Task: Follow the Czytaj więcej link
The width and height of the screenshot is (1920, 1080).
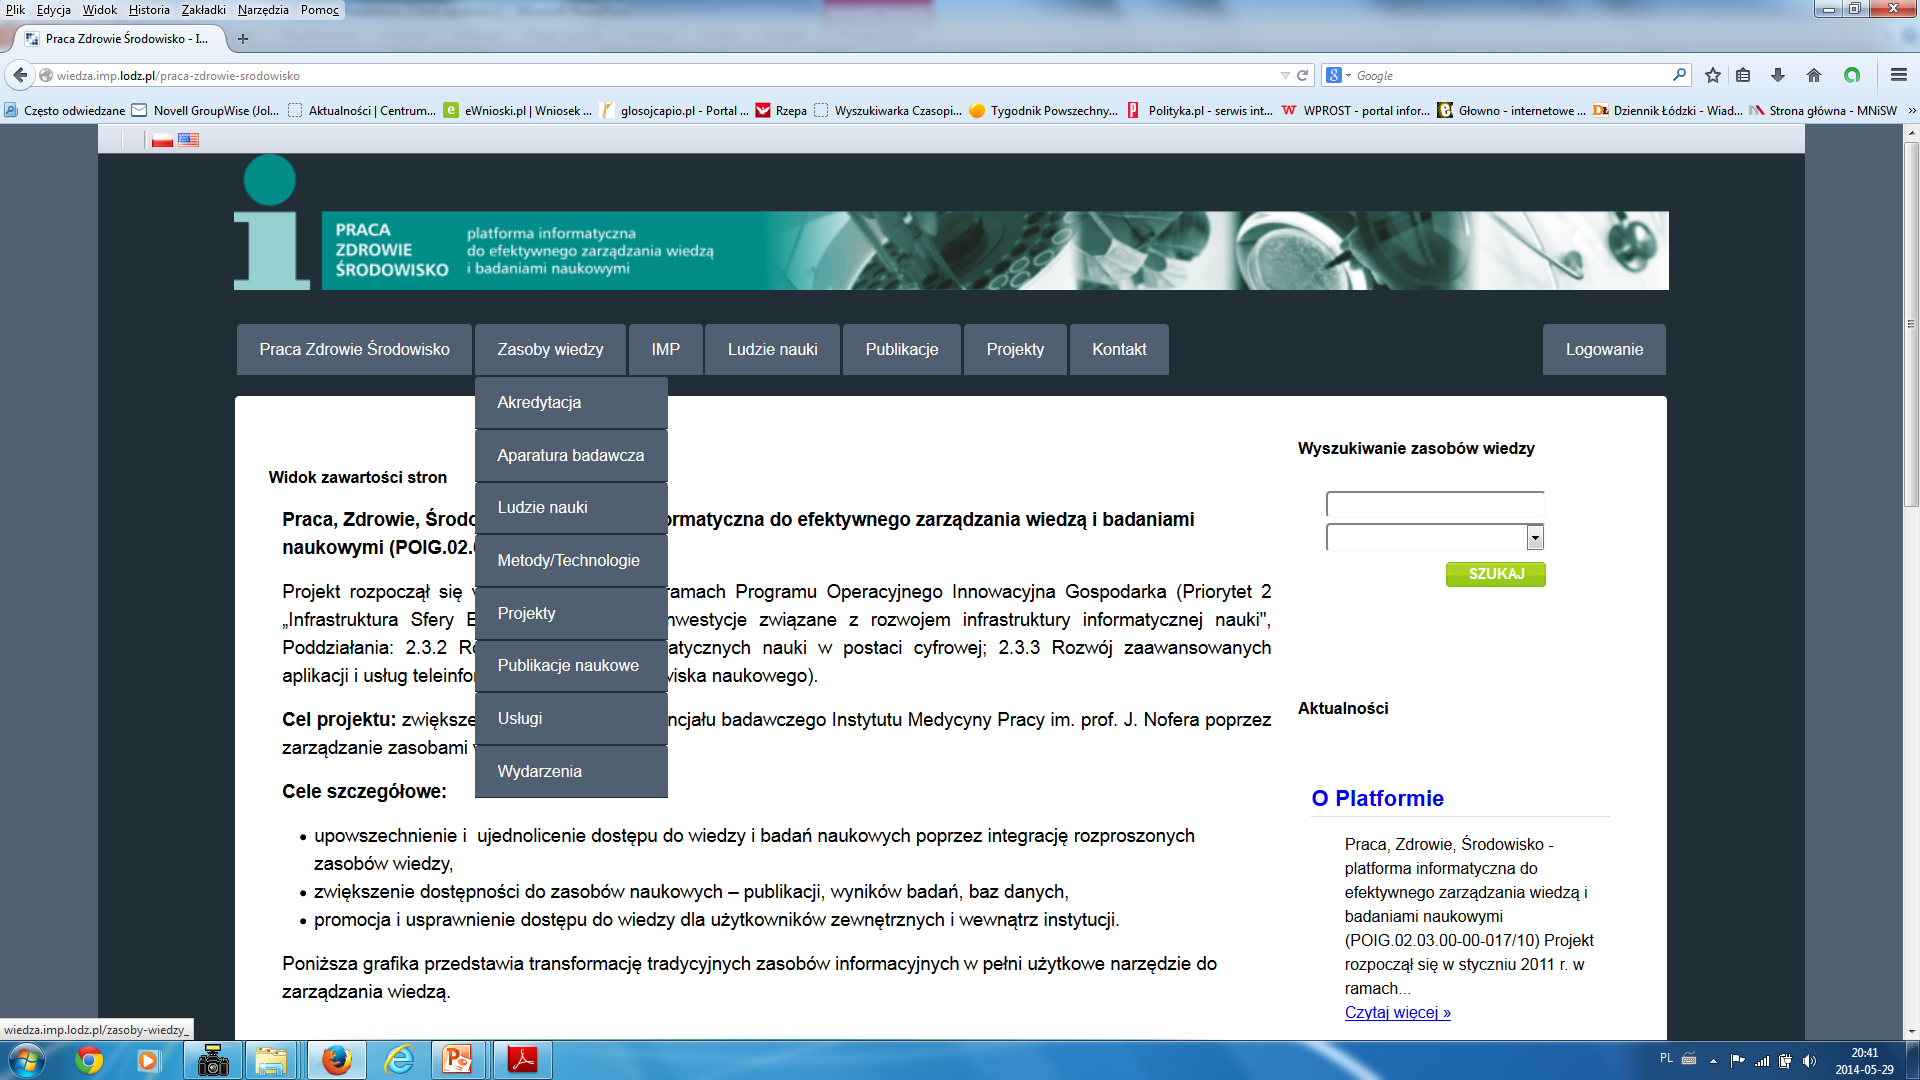Action: (x=1397, y=1012)
